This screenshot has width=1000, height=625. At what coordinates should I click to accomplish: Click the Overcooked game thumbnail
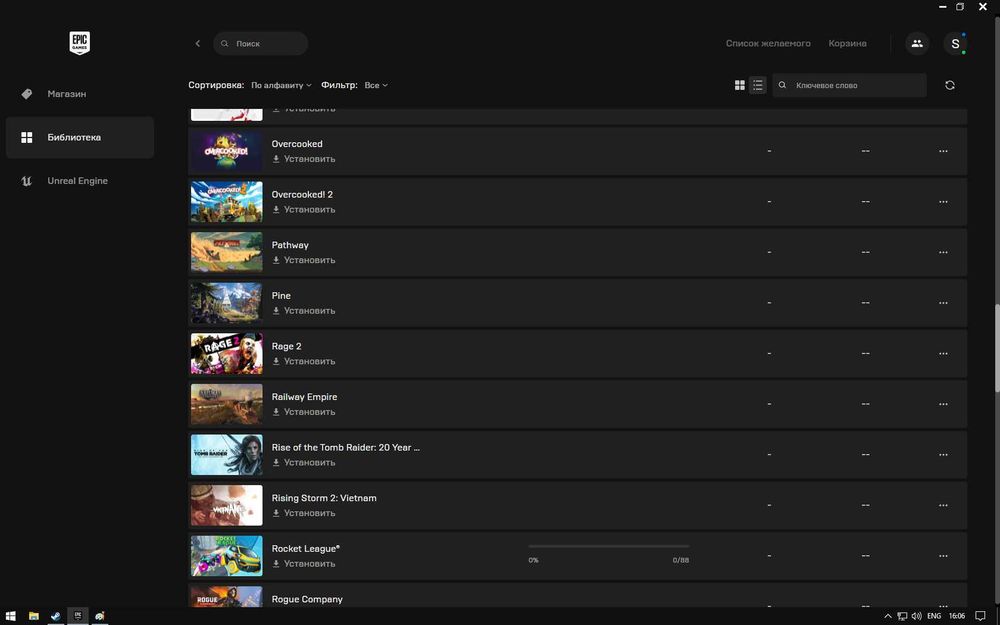[226, 151]
